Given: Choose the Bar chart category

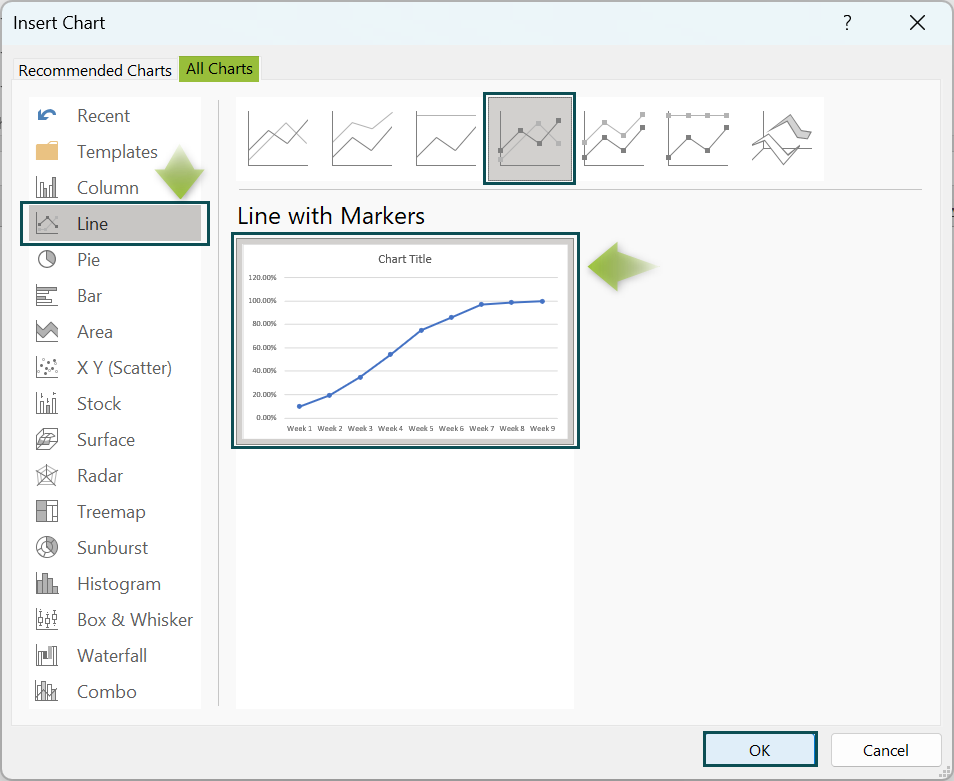Looking at the screenshot, I should tap(115, 296).
